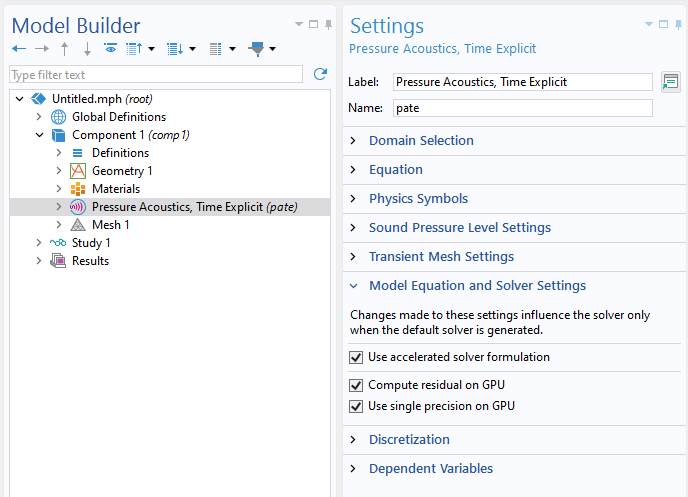
Task: Click the refresh icon beside filter box
Action: pos(320,74)
